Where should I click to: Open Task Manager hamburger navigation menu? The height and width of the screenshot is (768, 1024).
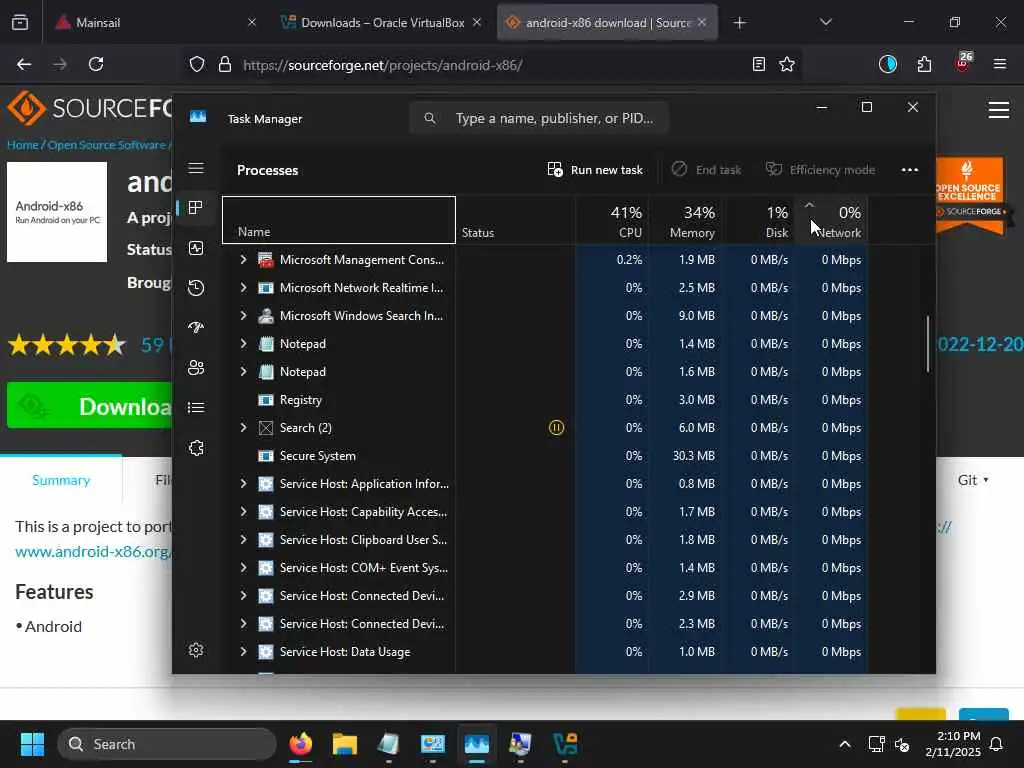tap(196, 168)
